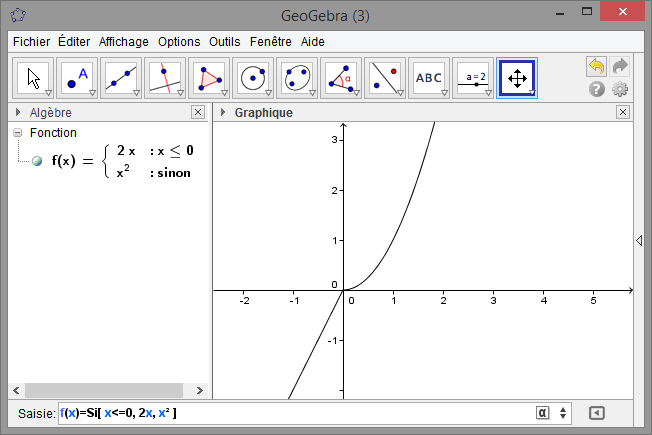The height and width of the screenshot is (435, 652).
Task: Select the Angle tool
Action: point(341,77)
